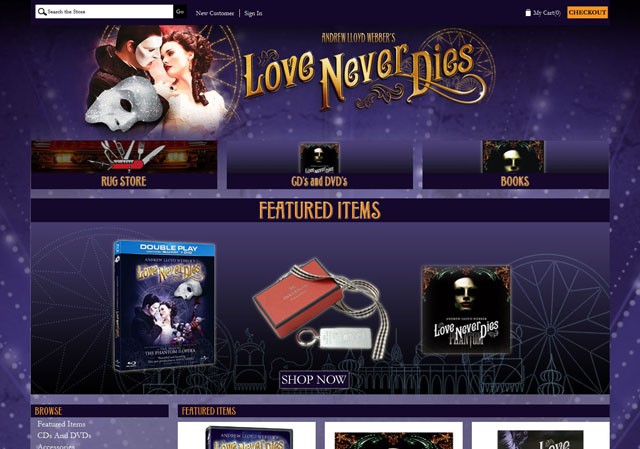640x449 pixels.
Task: Browse the CDs And DVDs sidebar link
Action: click(x=64, y=436)
